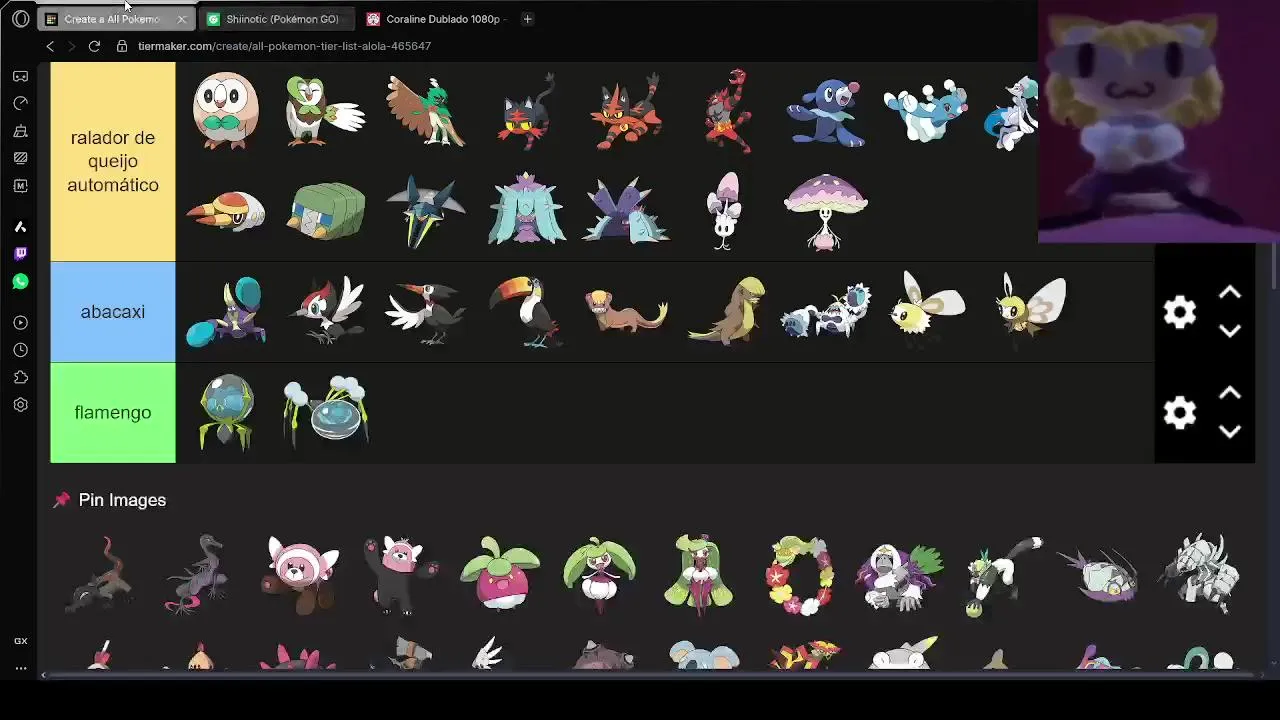Open the Player sidebar icon

pyautogui.click(x=20, y=323)
